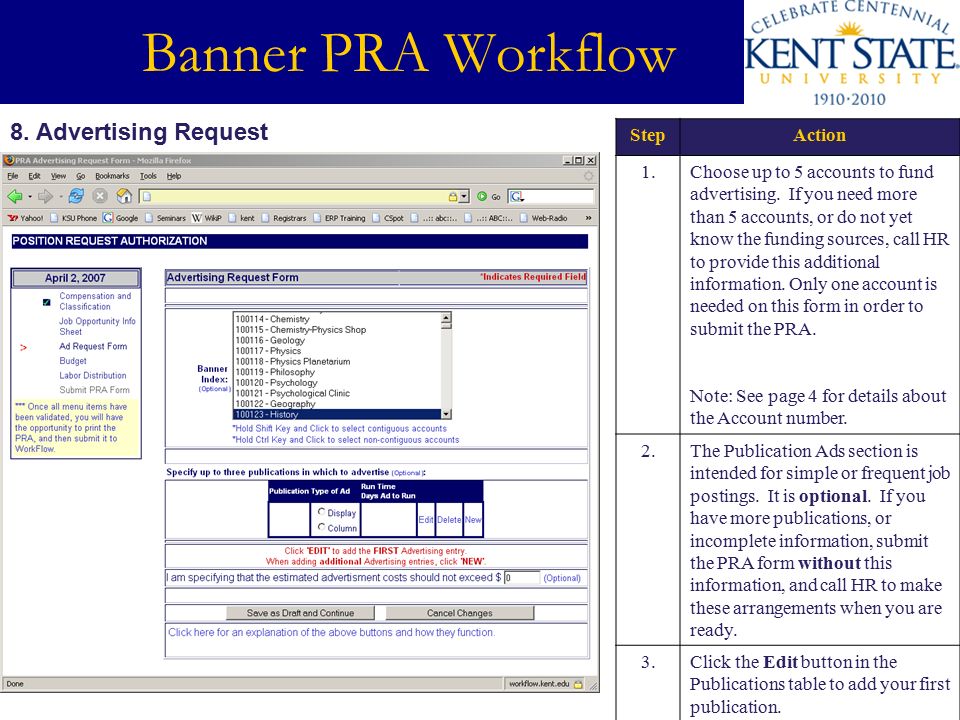Click the status bar padlock icon
The width and height of the screenshot is (960, 720).
pyautogui.click(x=578, y=684)
